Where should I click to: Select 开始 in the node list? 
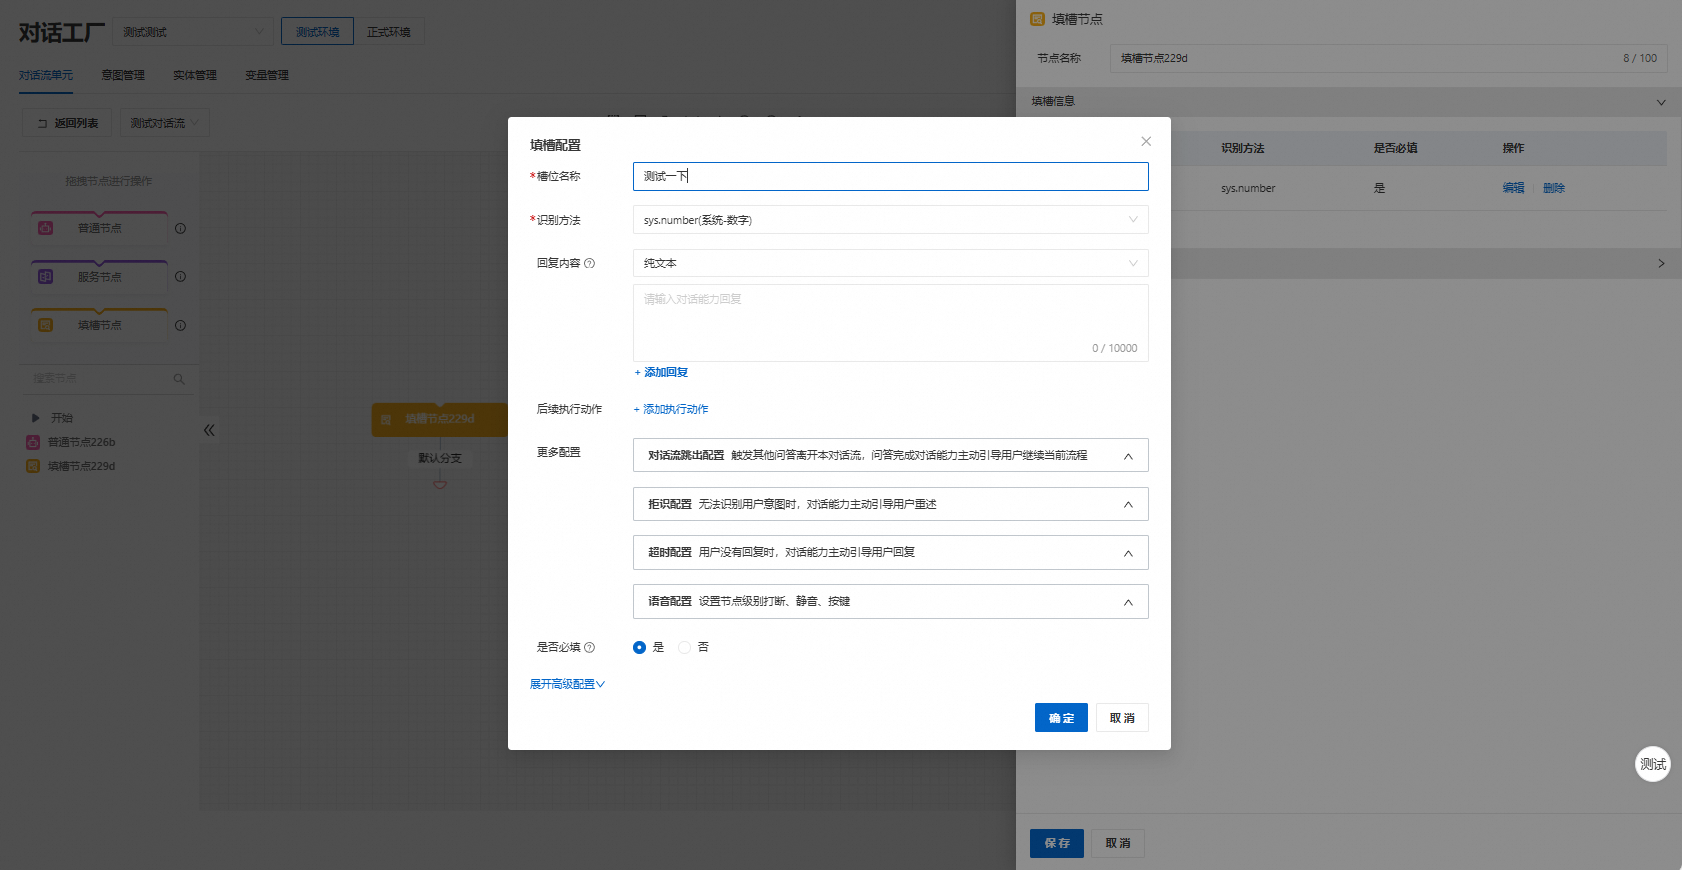click(x=62, y=418)
